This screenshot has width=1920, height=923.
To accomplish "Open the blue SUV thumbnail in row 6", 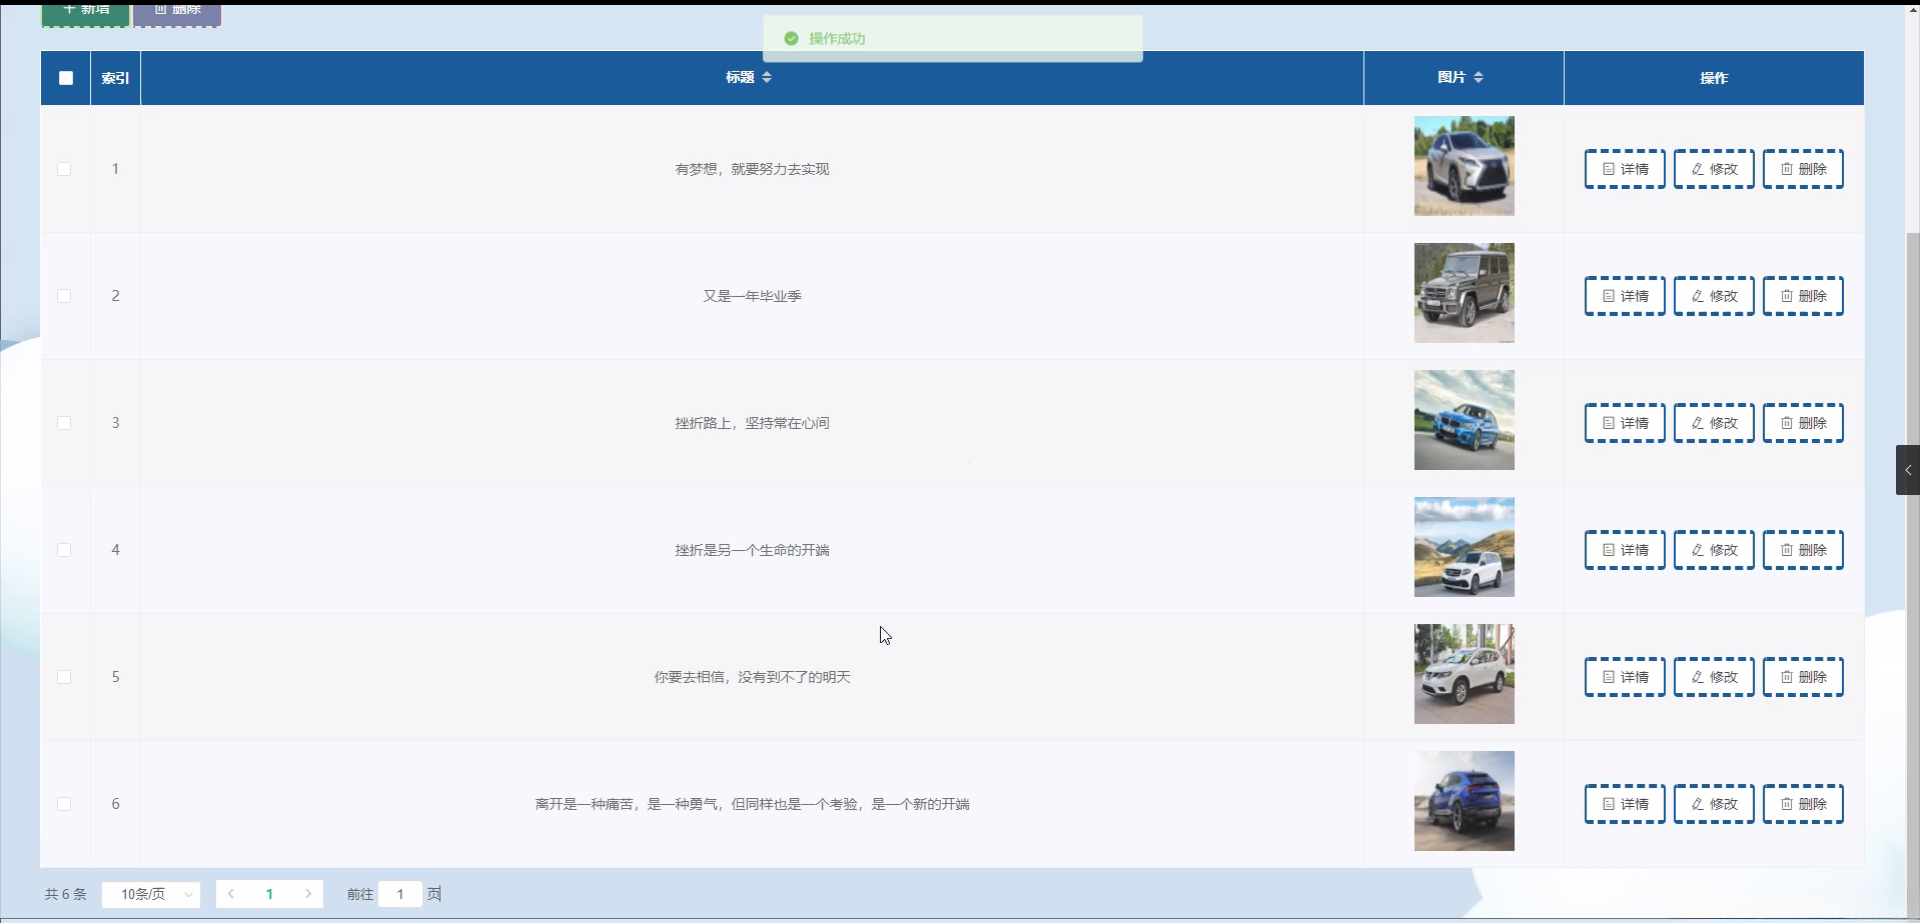I will click(1464, 801).
